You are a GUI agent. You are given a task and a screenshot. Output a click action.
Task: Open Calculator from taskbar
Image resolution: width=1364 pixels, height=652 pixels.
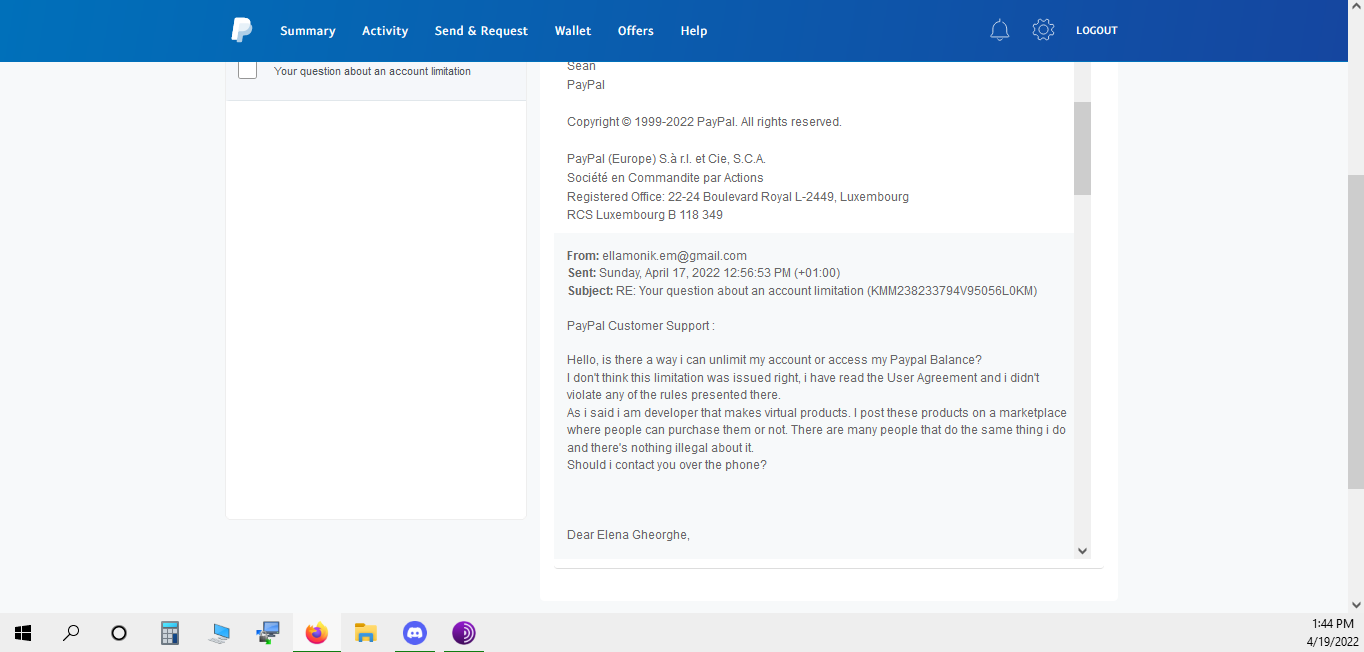170,632
